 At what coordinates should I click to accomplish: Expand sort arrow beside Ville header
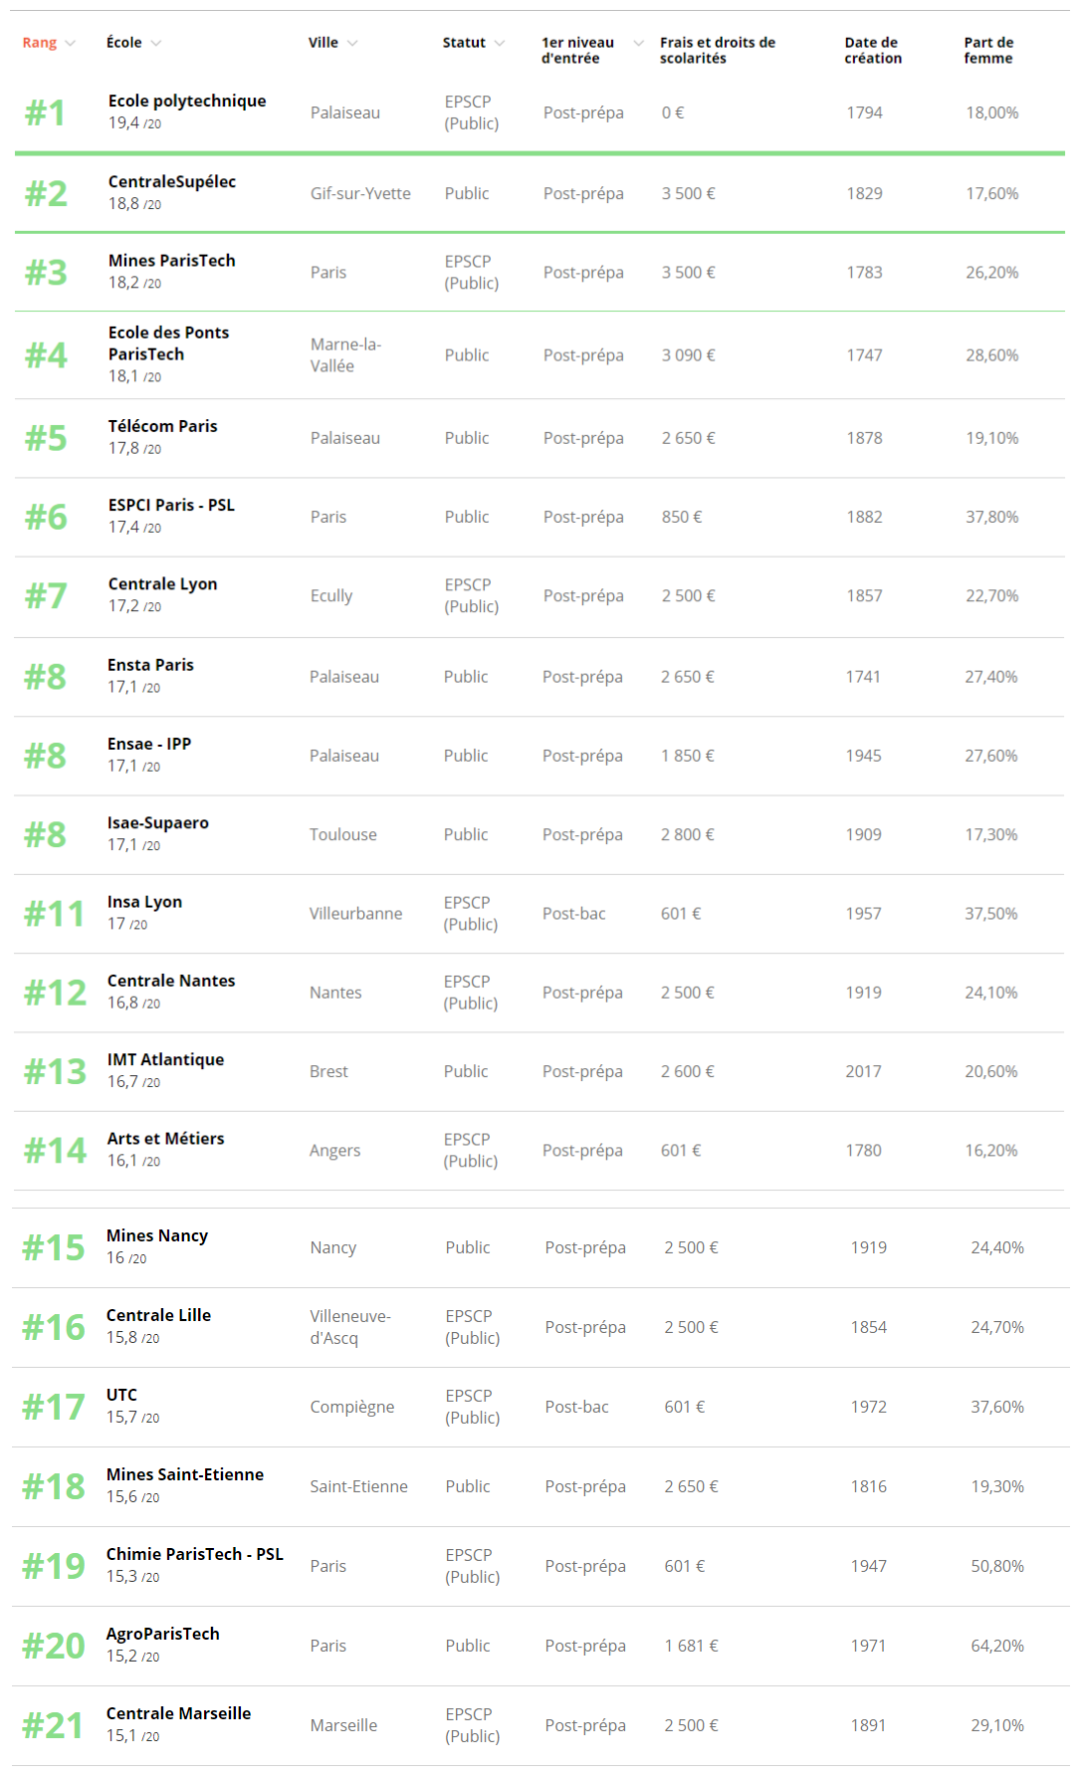click(352, 43)
